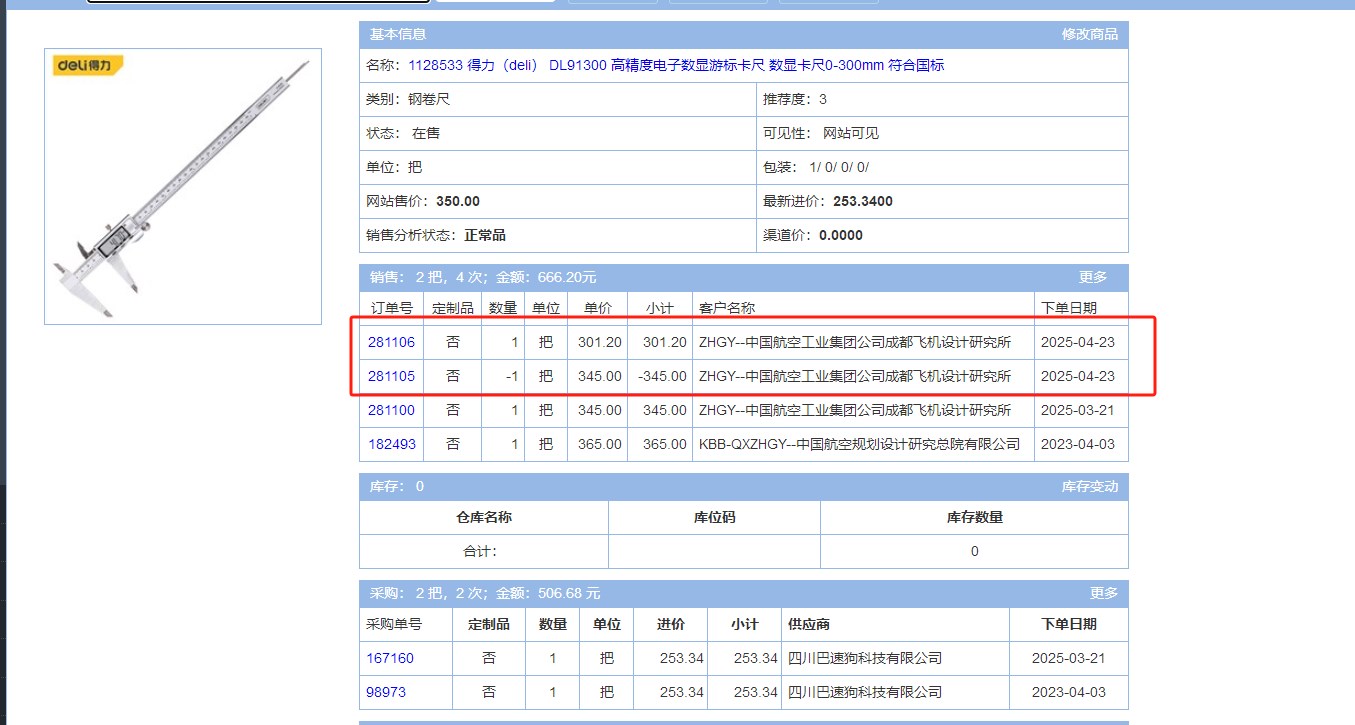Select the 推荐度 3 cell

click(x=942, y=99)
